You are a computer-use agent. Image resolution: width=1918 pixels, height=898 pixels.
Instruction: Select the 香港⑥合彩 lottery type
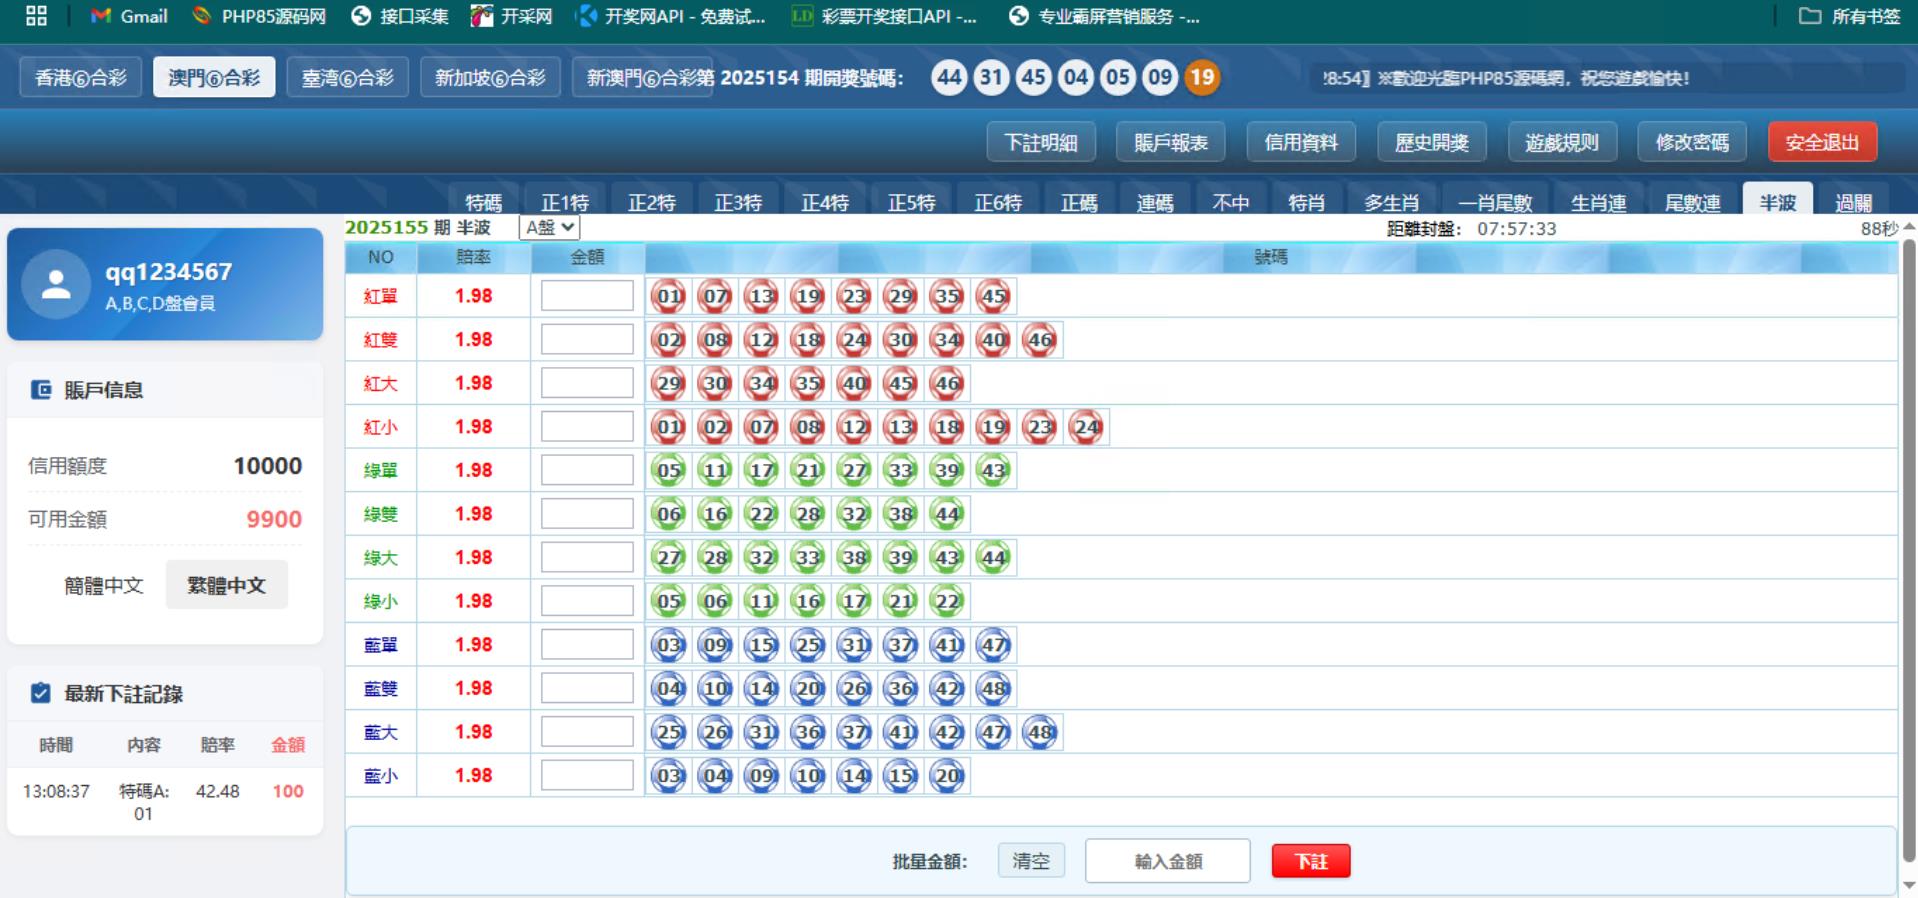click(81, 78)
